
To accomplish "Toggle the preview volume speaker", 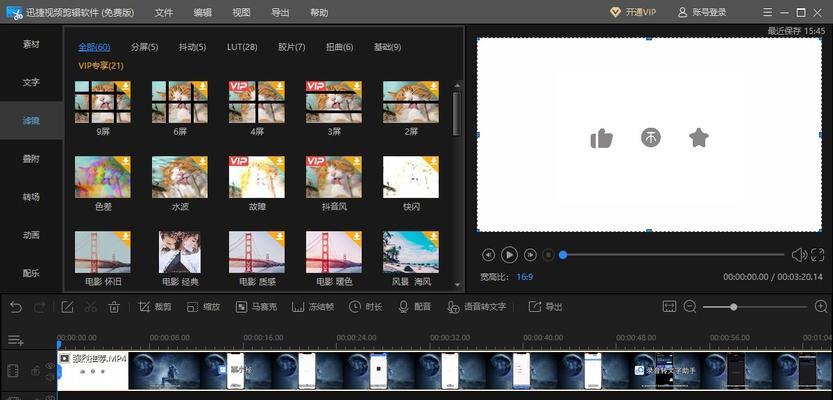I will tap(798, 255).
